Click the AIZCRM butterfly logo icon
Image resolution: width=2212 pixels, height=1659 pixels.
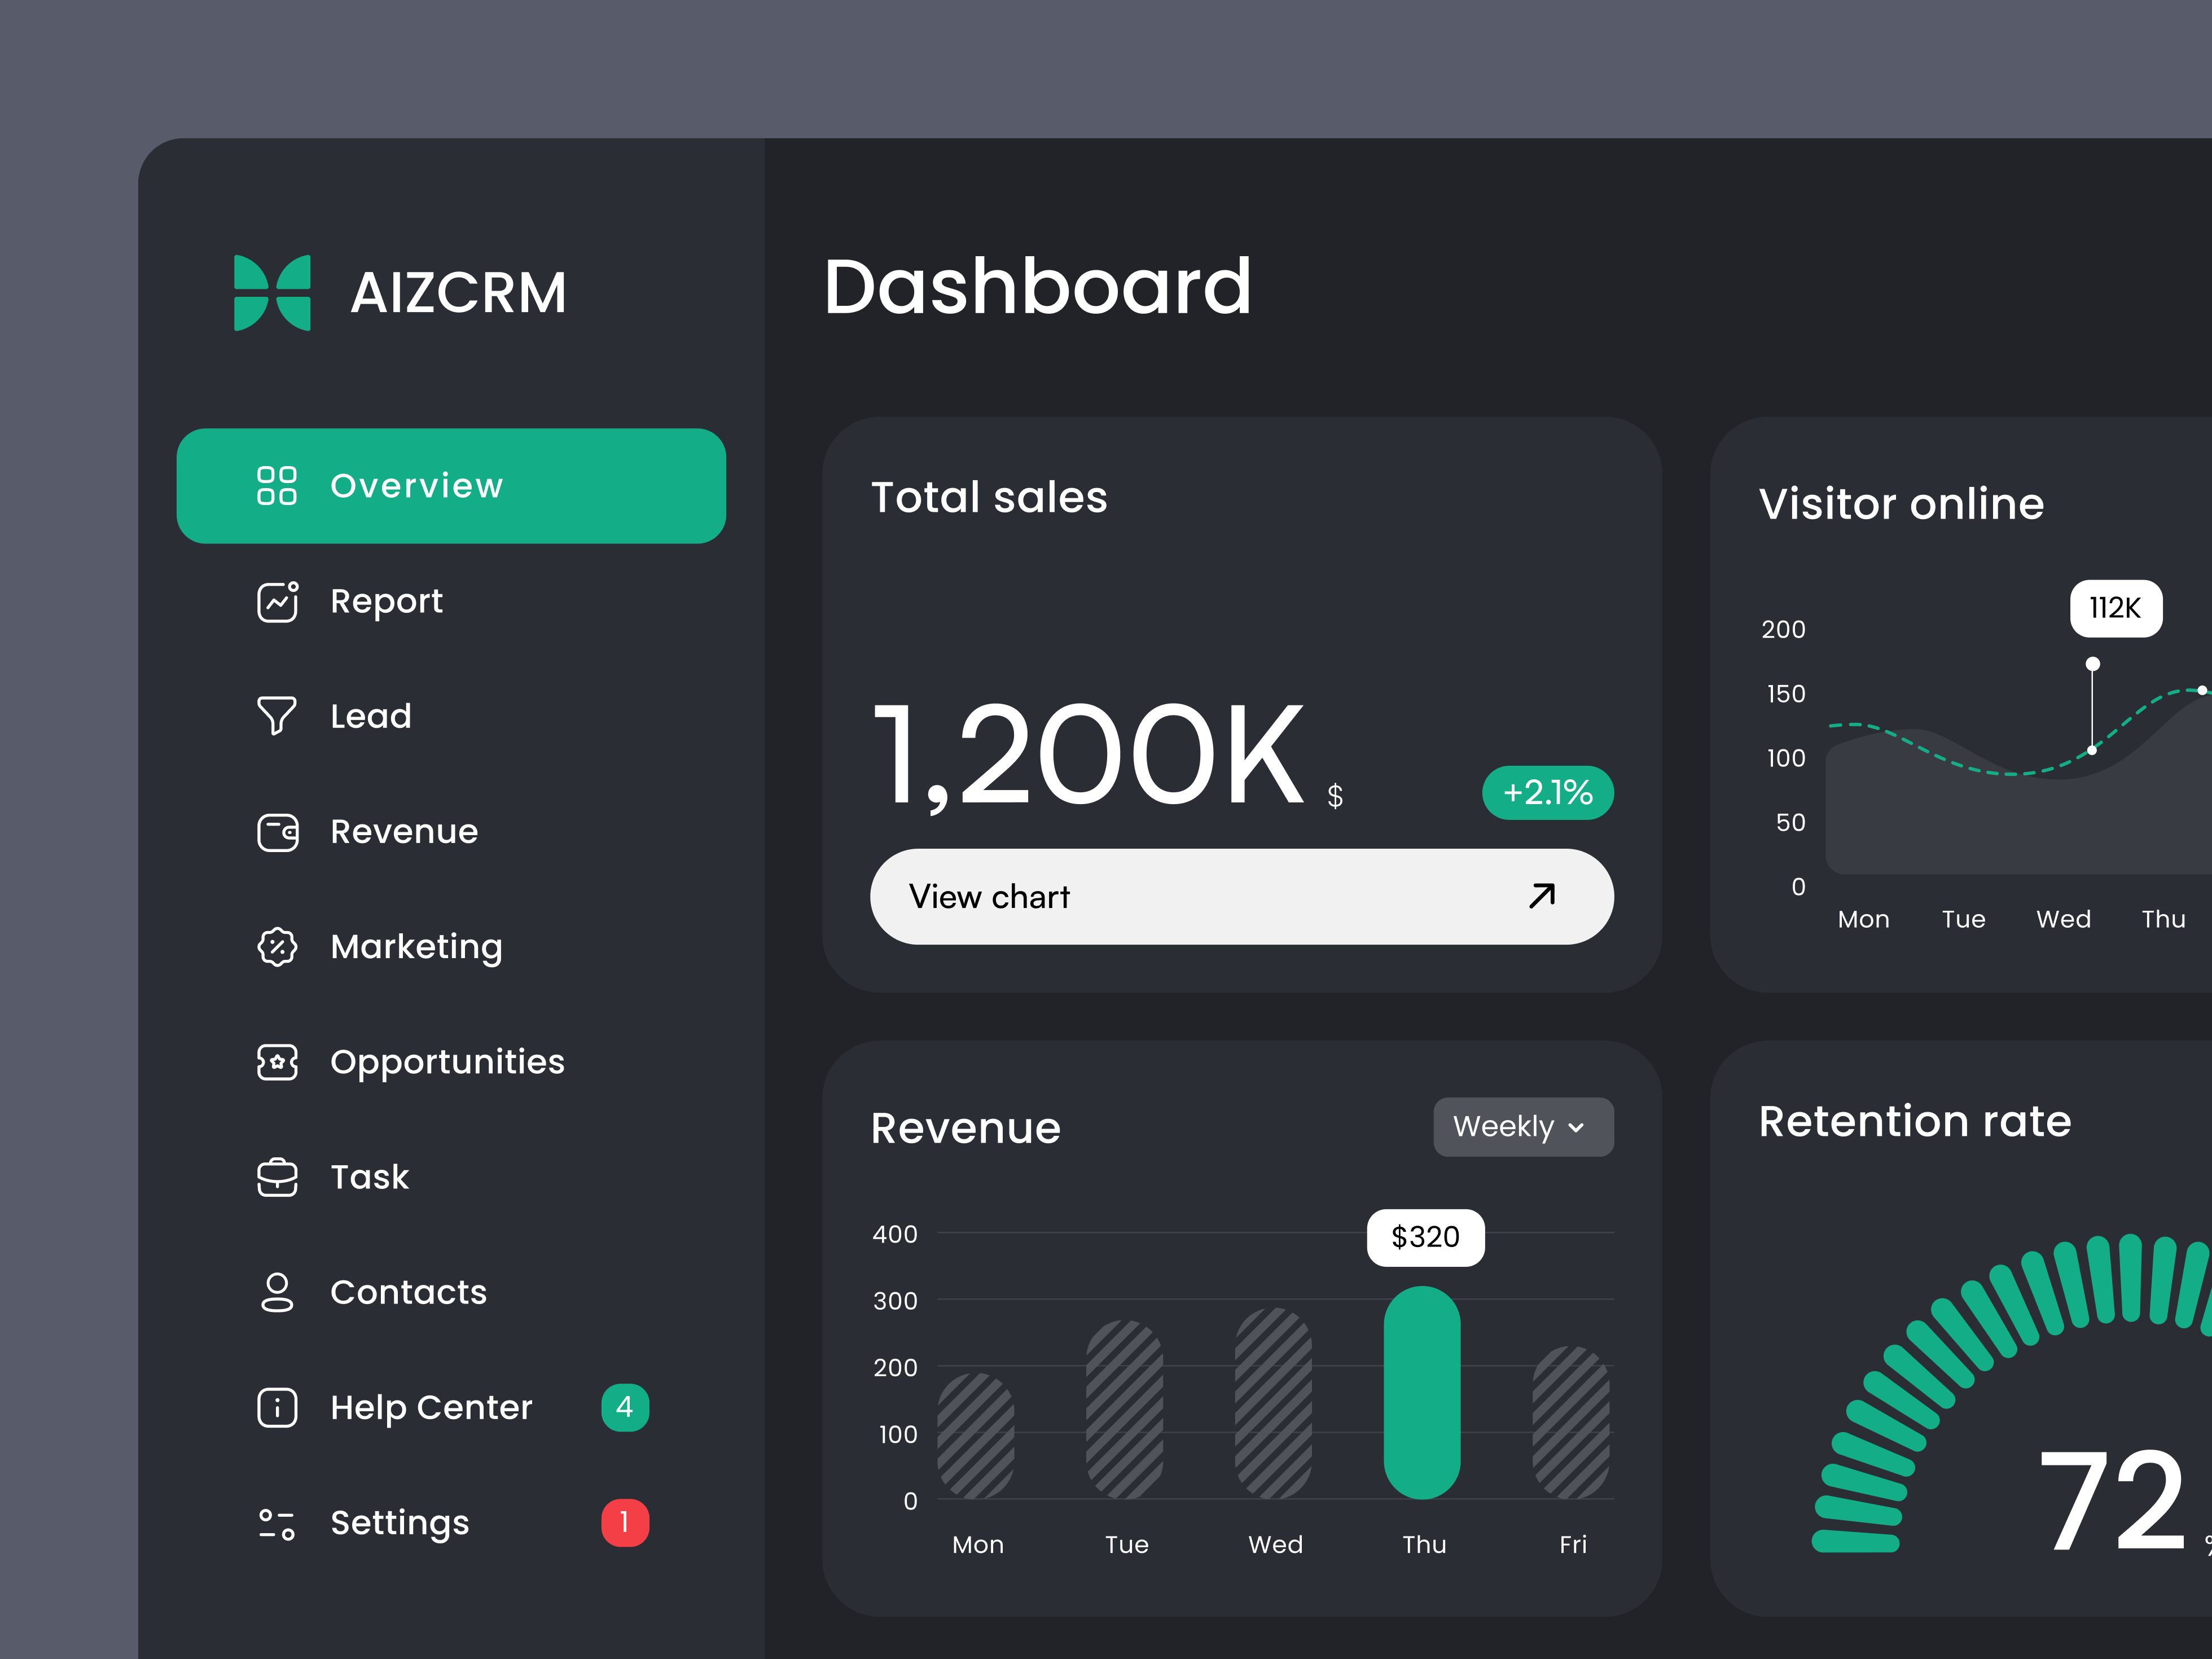click(x=272, y=292)
